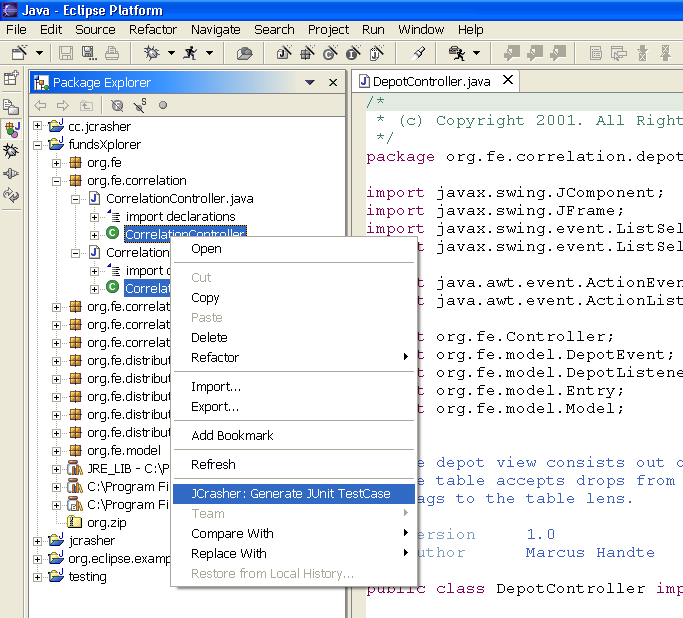Choose Import... in the context menu
The image size is (683, 618).
[294, 387]
